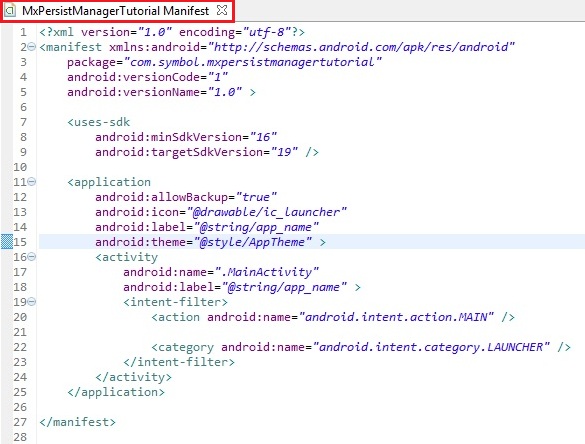
Task: Click the android.intent.category.LAUNCHER text
Action: [x=431, y=347]
